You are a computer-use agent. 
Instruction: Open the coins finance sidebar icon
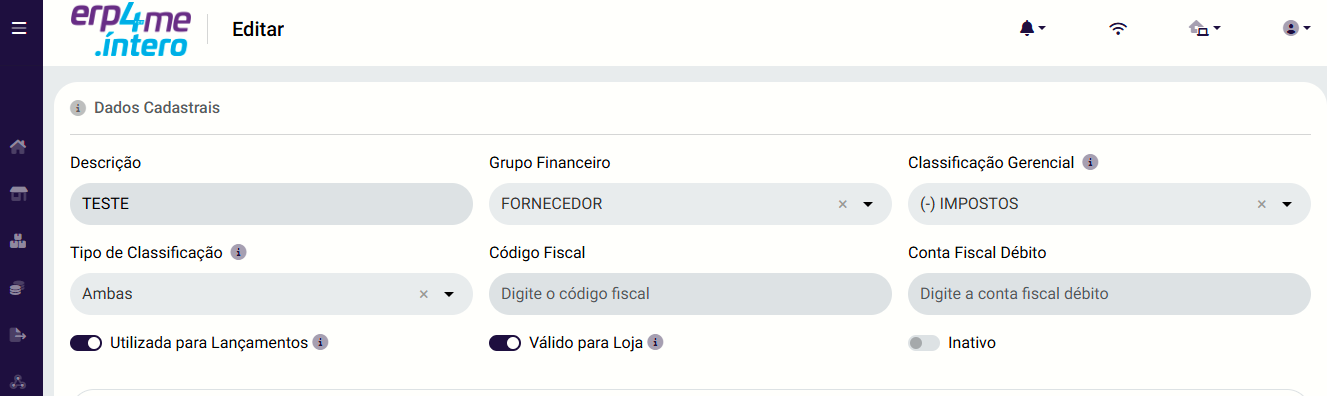click(17, 288)
